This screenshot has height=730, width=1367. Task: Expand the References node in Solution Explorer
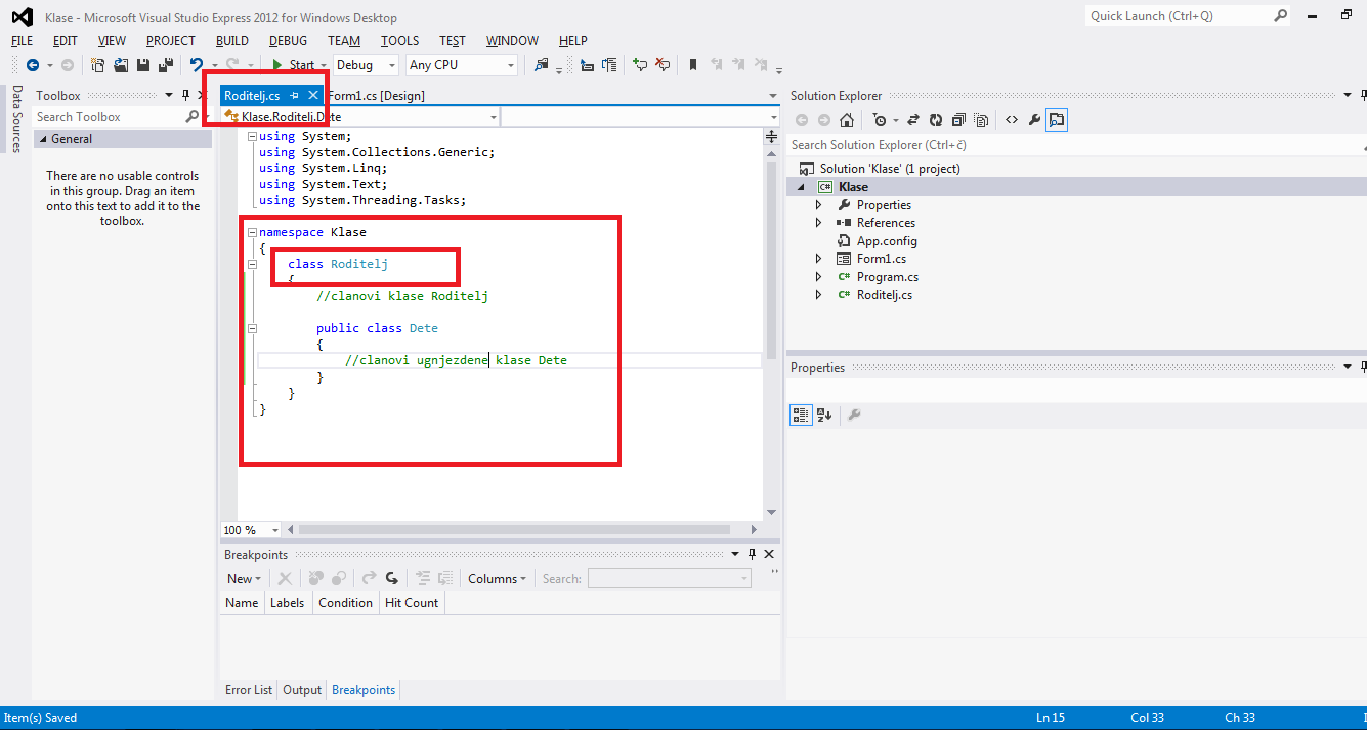[x=819, y=223]
